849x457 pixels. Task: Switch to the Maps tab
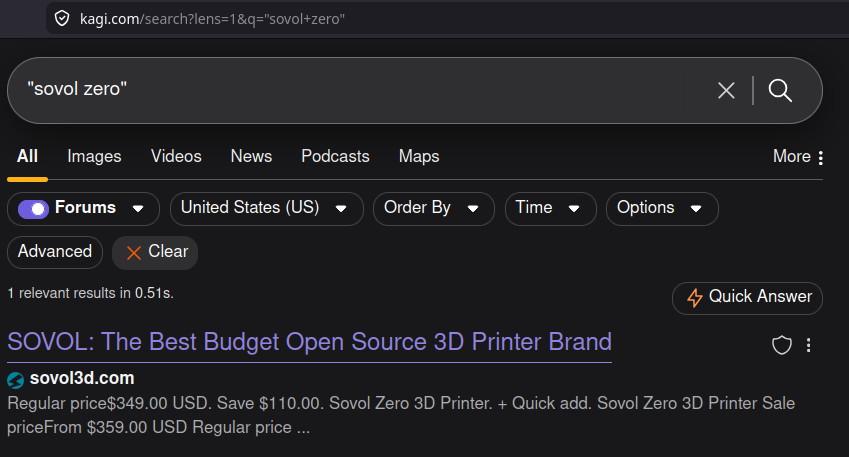pyautogui.click(x=419, y=156)
